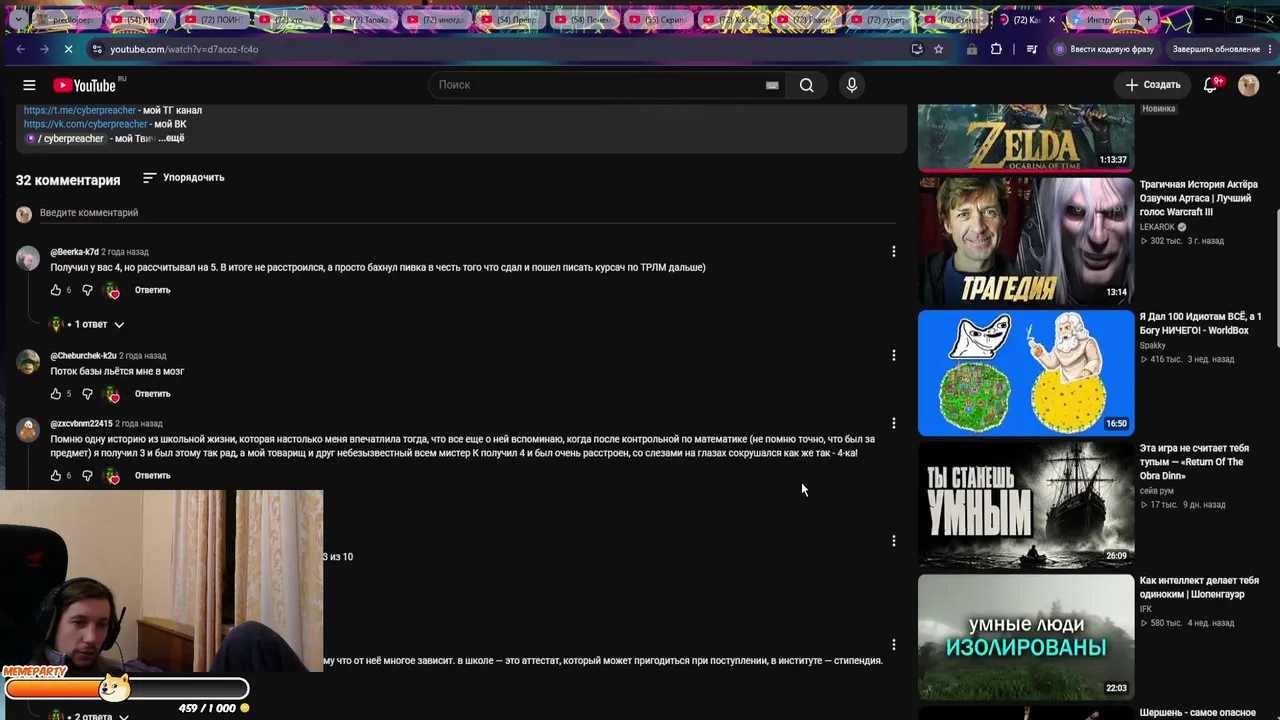Dislike the comment by zxcvbnm22415

coord(87,476)
